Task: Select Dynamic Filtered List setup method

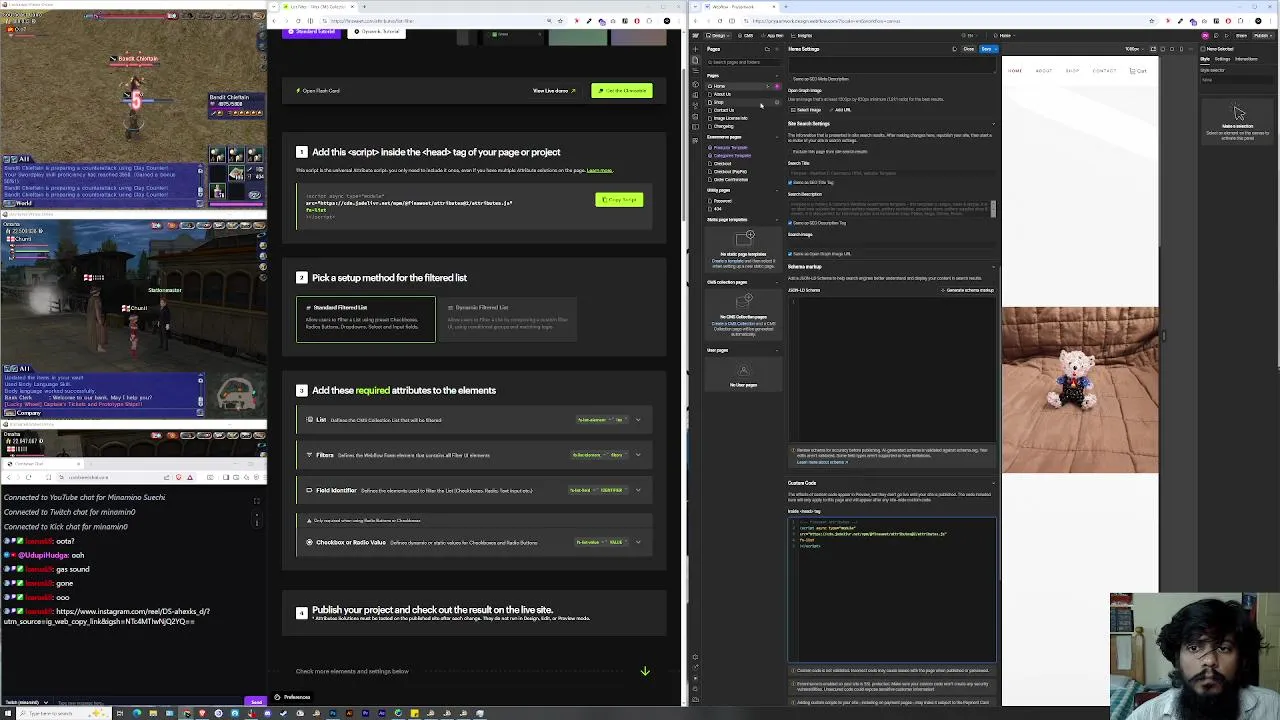Action: (508, 319)
